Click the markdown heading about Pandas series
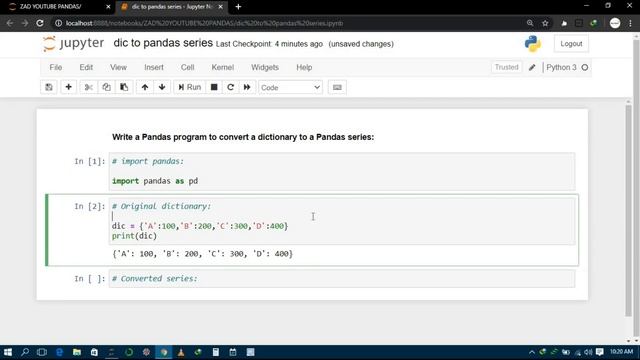Image resolution: width=640 pixels, height=360 pixels. [x=243, y=137]
